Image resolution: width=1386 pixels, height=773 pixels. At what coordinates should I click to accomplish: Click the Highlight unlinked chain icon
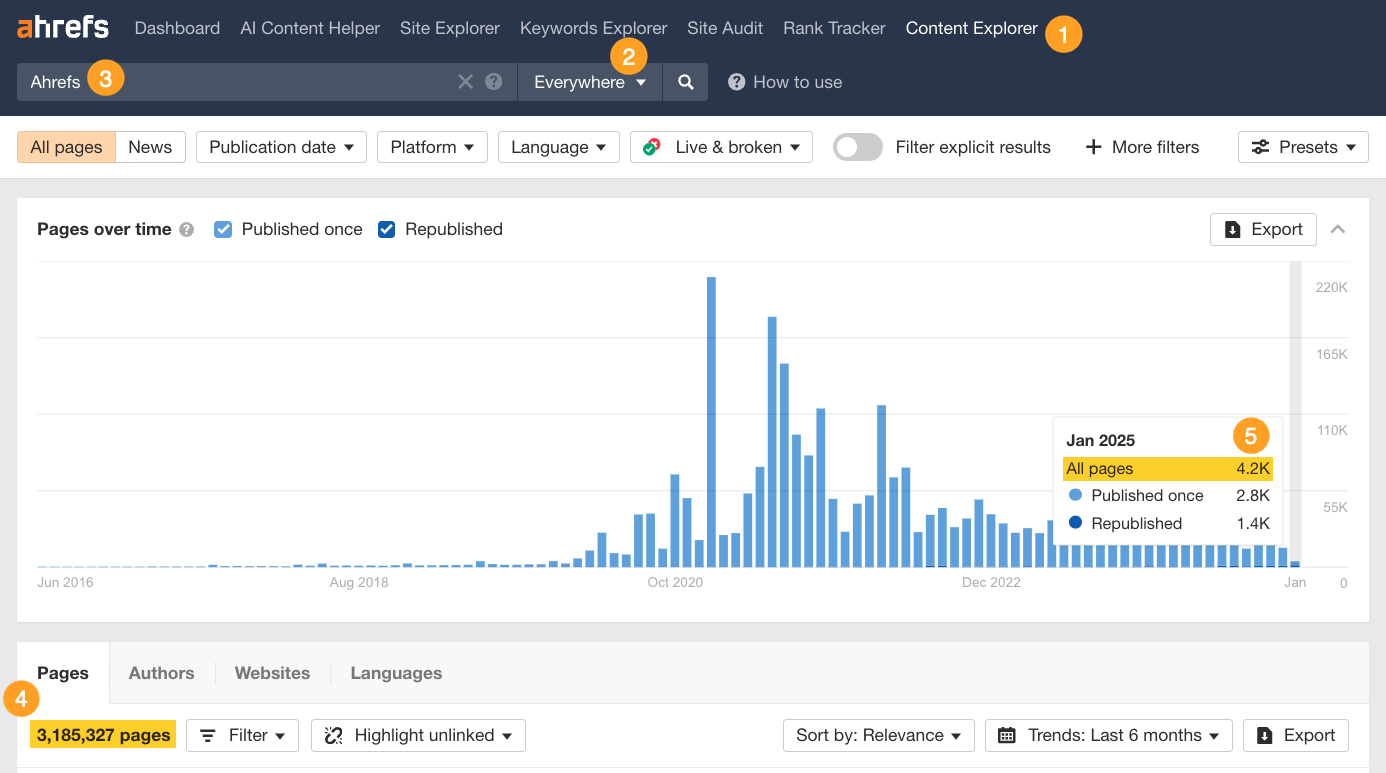pos(332,735)
